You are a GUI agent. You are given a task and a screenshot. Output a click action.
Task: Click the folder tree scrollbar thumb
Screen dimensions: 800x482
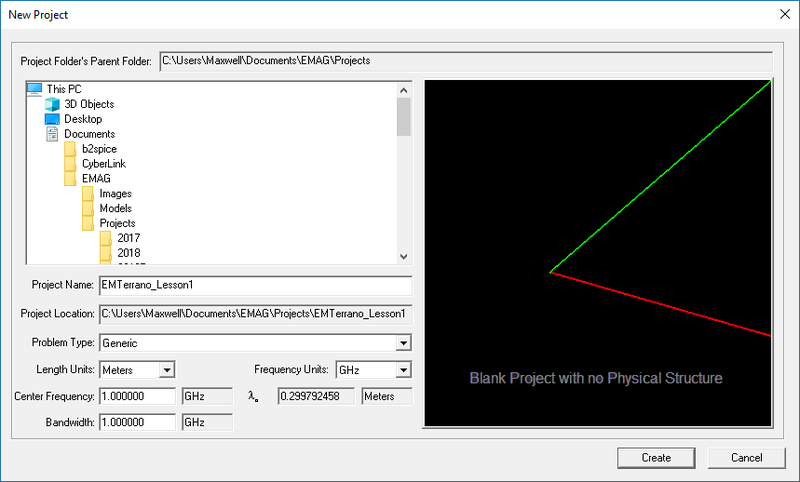coord(404,117)
